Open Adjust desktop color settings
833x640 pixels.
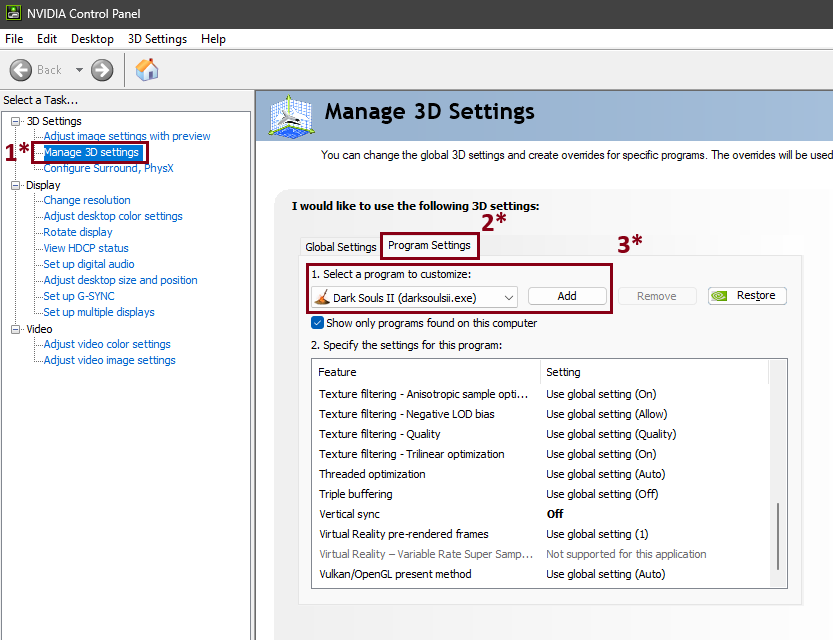pyautogui.click(x=113, y=216)
